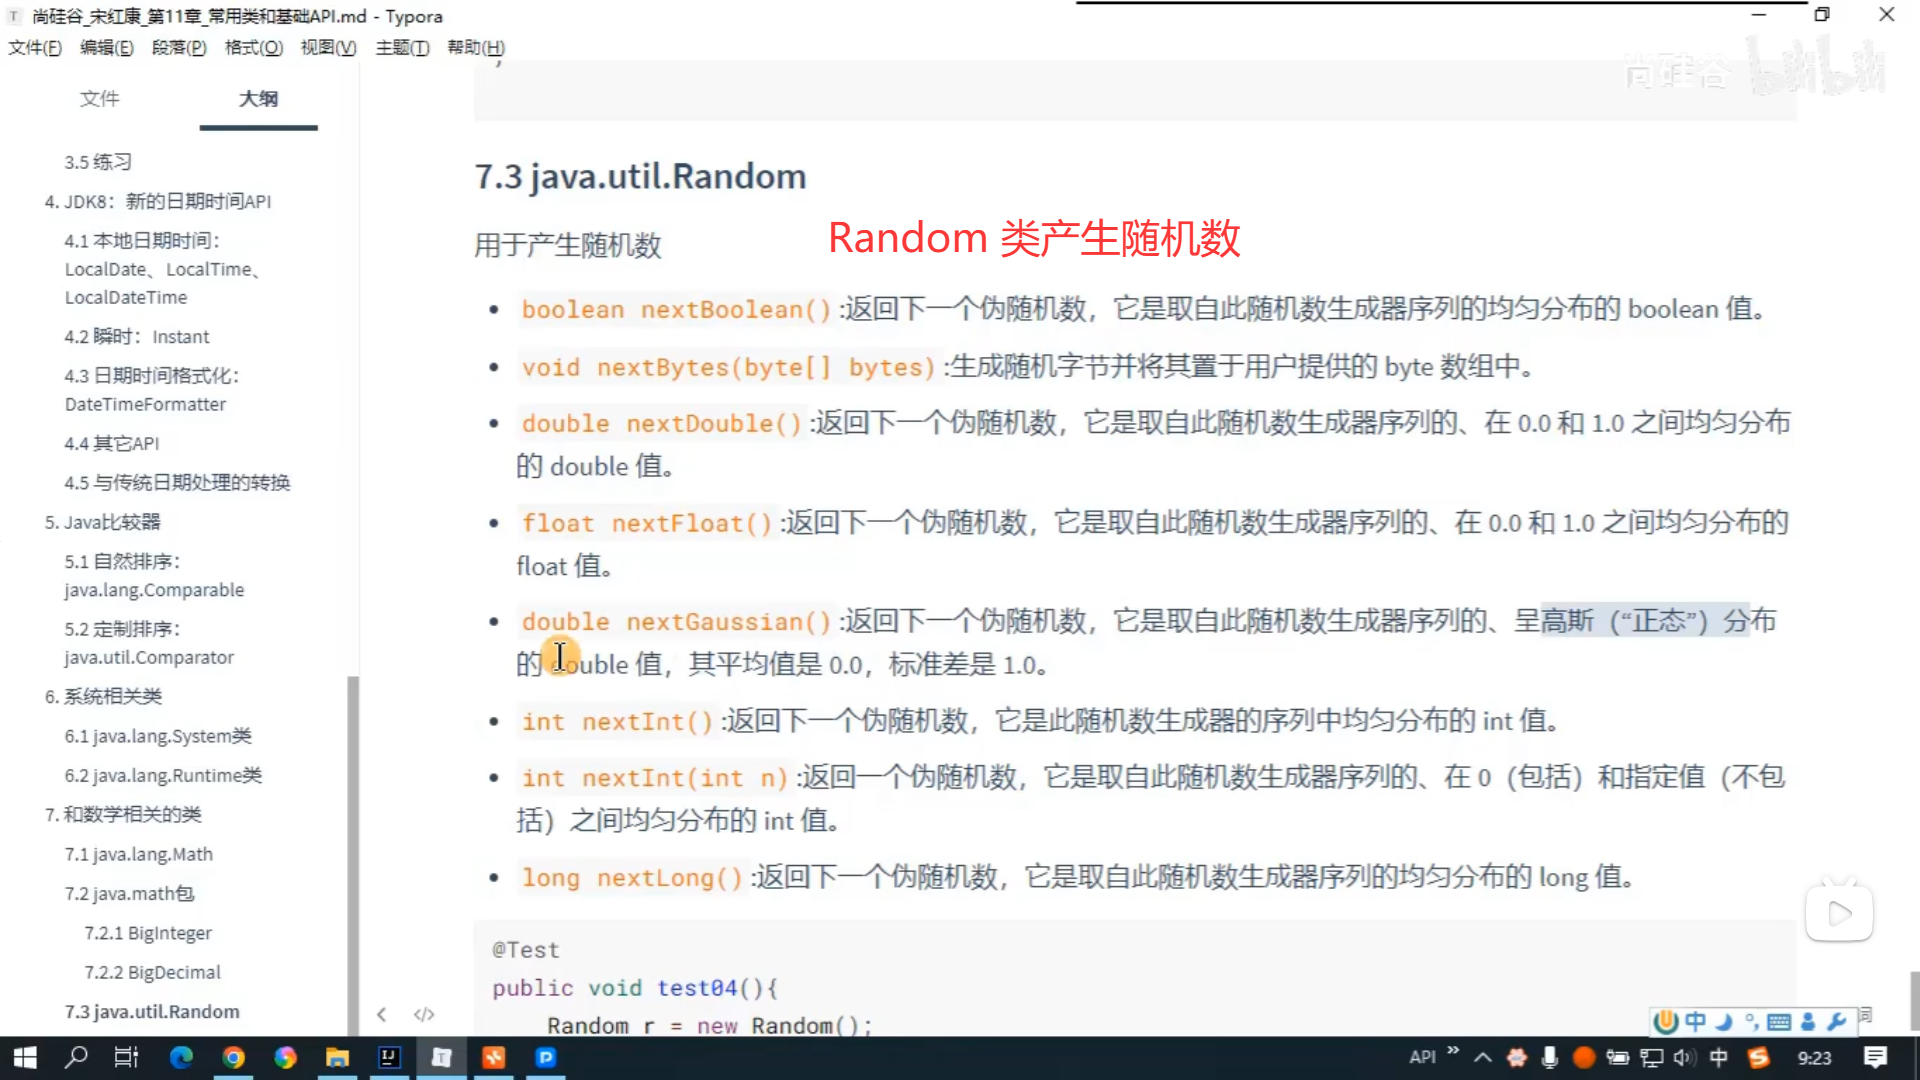This screenshot has width=1920, height=1080.
Task: Jump to 7.2.1 BigInteger in outline
Action: [148, 933]
